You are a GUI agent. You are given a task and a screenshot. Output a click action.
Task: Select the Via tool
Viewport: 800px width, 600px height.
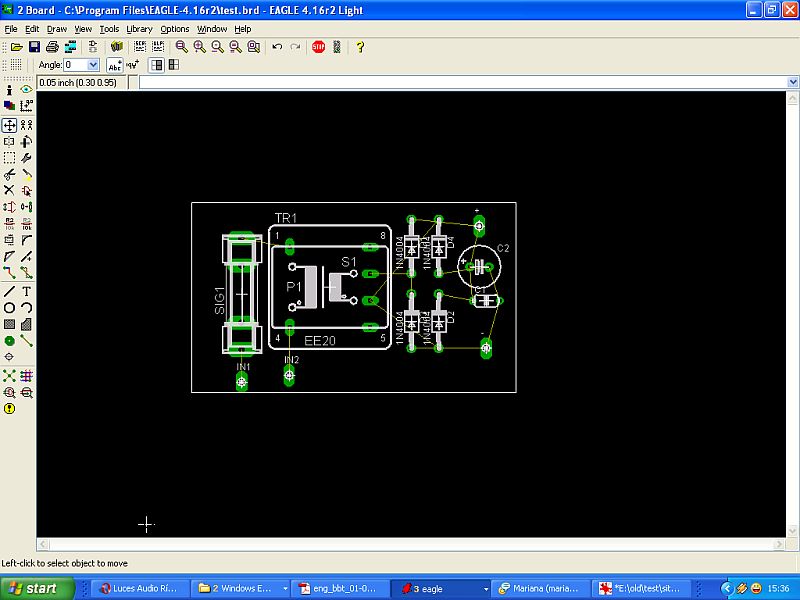[x=9, y=340]
